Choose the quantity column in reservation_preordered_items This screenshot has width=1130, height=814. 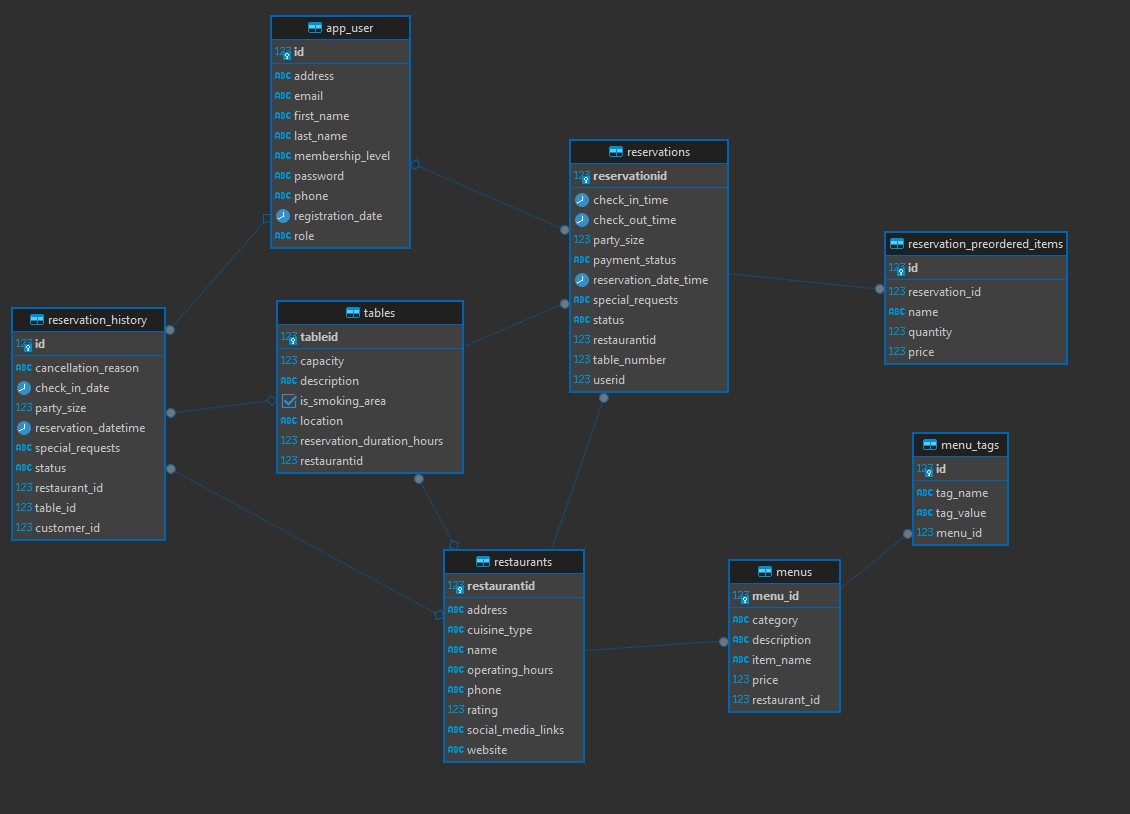point(929,332)
